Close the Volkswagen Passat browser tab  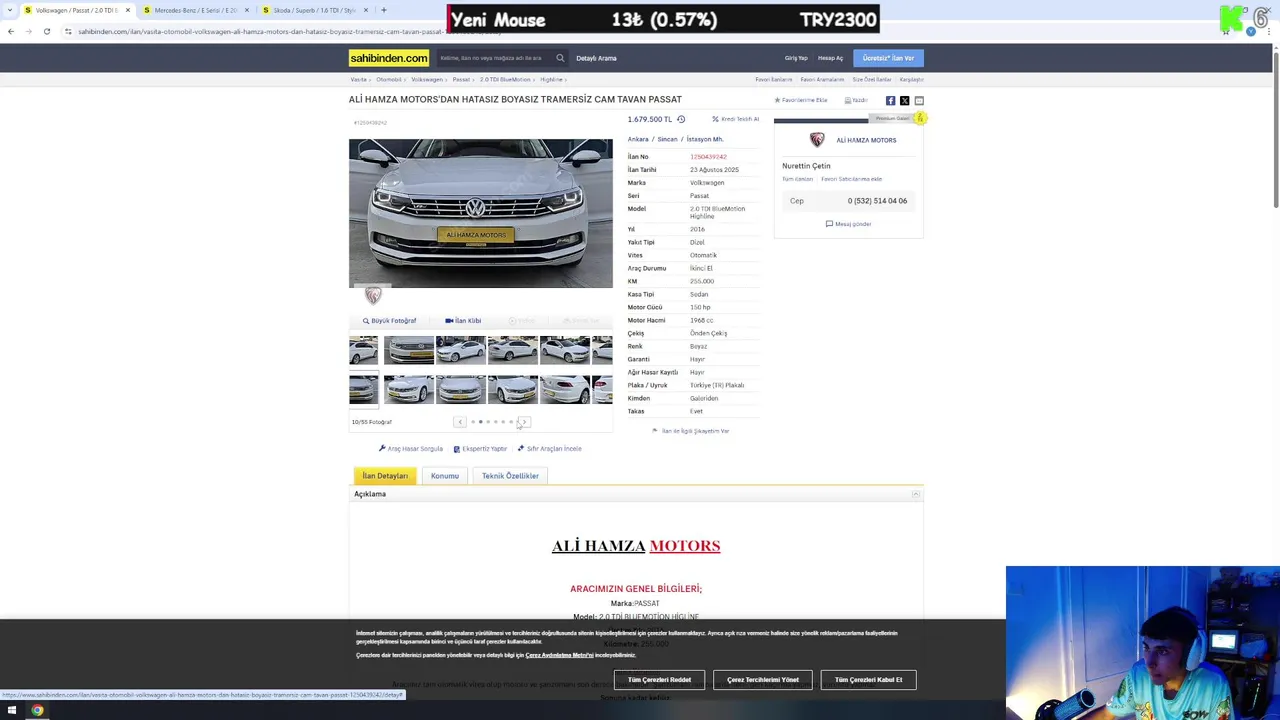(127, 10)
